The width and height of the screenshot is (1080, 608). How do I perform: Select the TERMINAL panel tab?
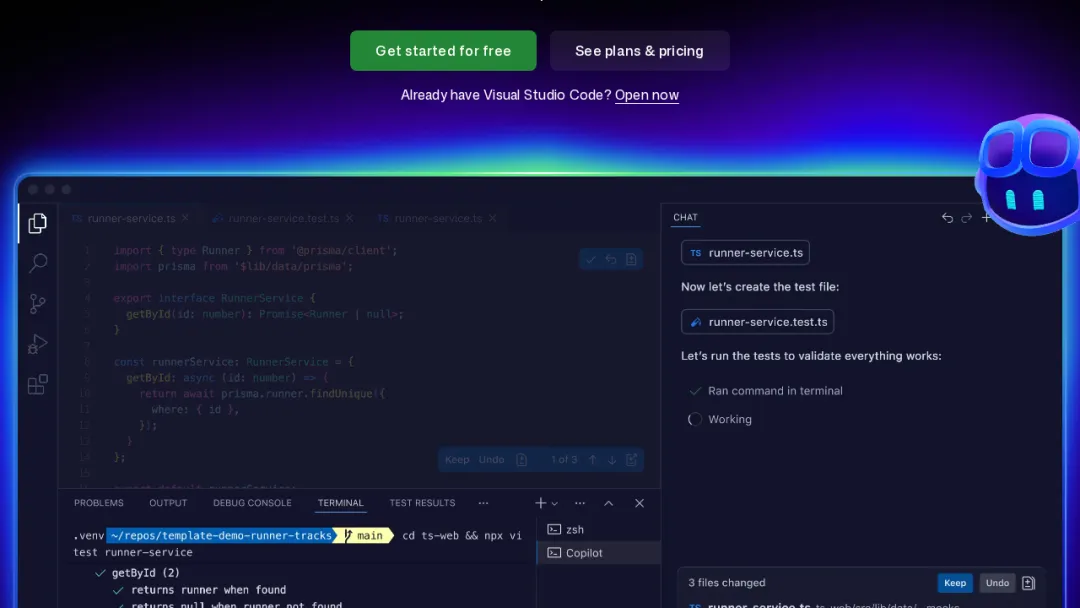(x=340, y=503)
